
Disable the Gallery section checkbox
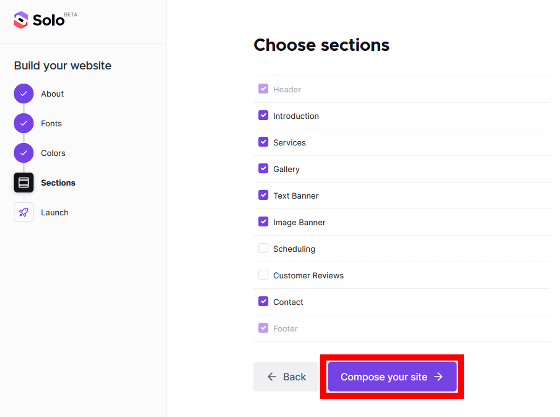(263, 169)
